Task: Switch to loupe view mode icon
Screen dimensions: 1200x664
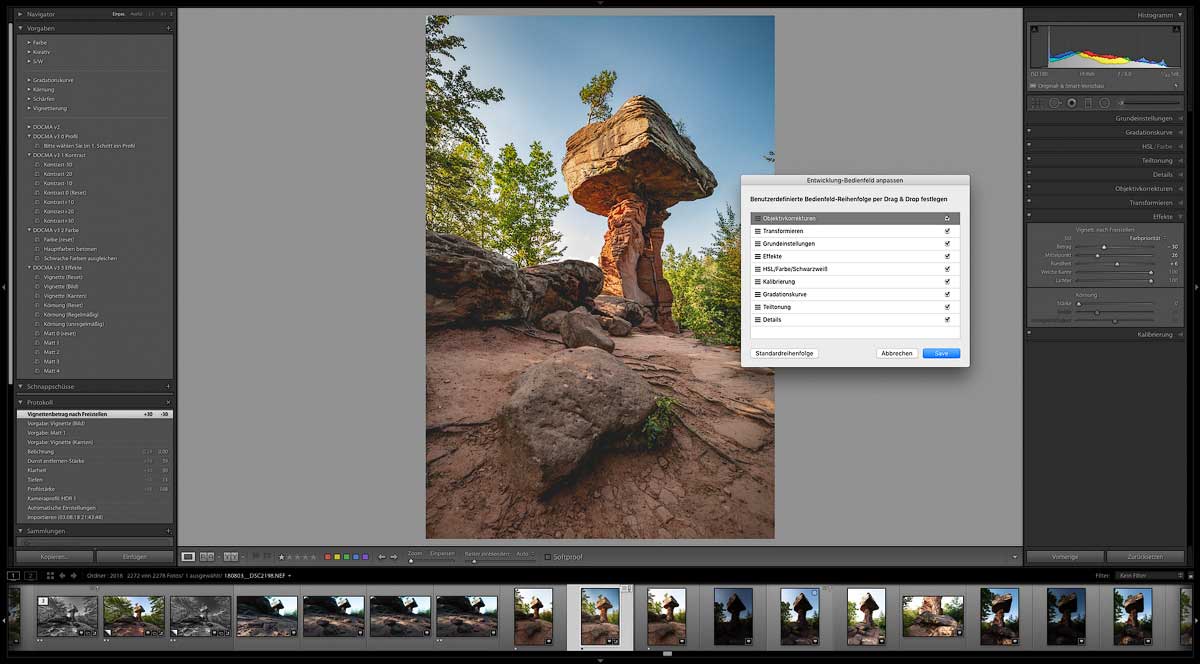Action: tap(188, 556)
